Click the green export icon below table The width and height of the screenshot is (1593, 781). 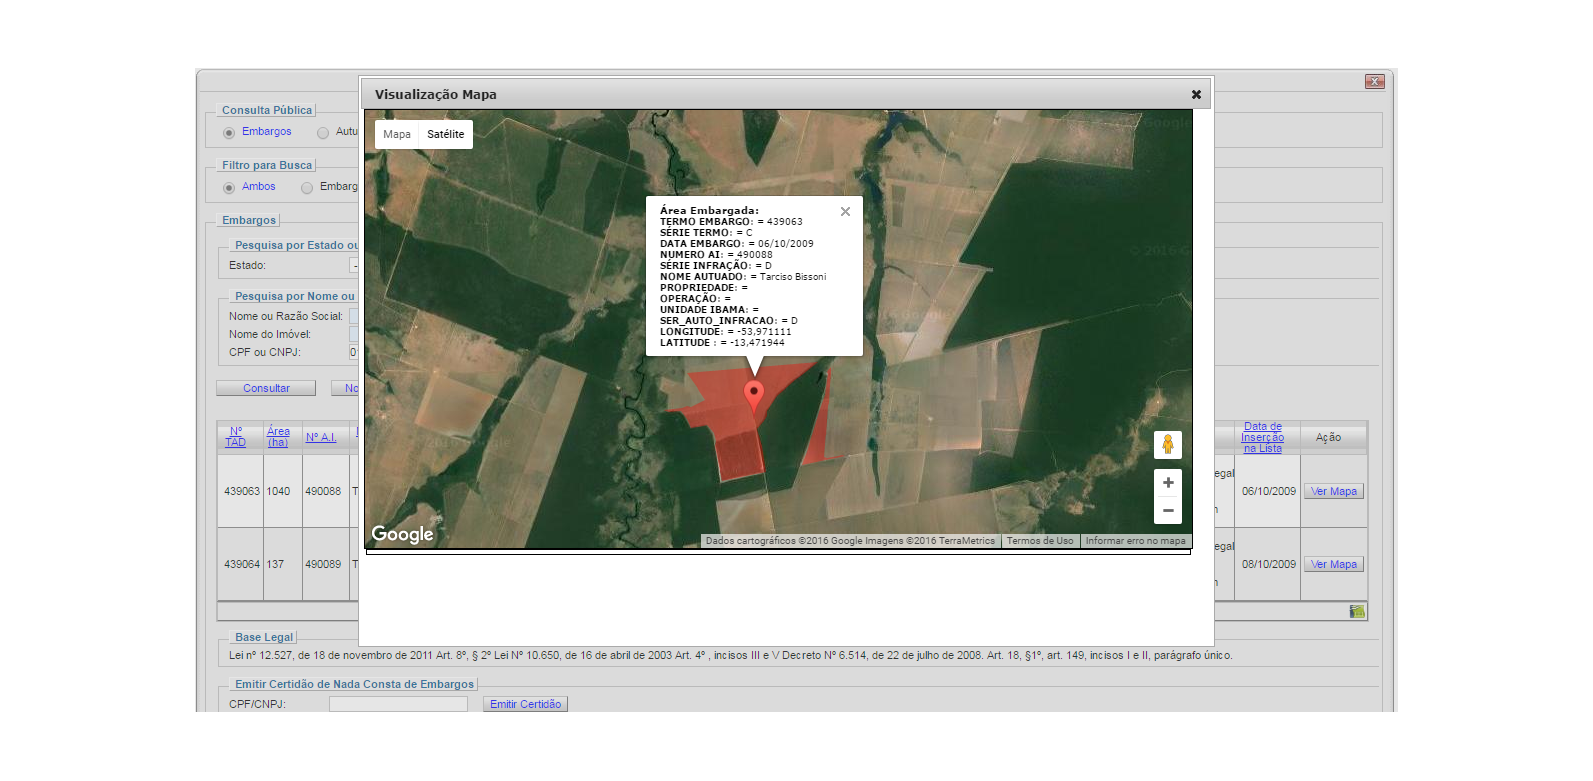[x=1356, y=611]
